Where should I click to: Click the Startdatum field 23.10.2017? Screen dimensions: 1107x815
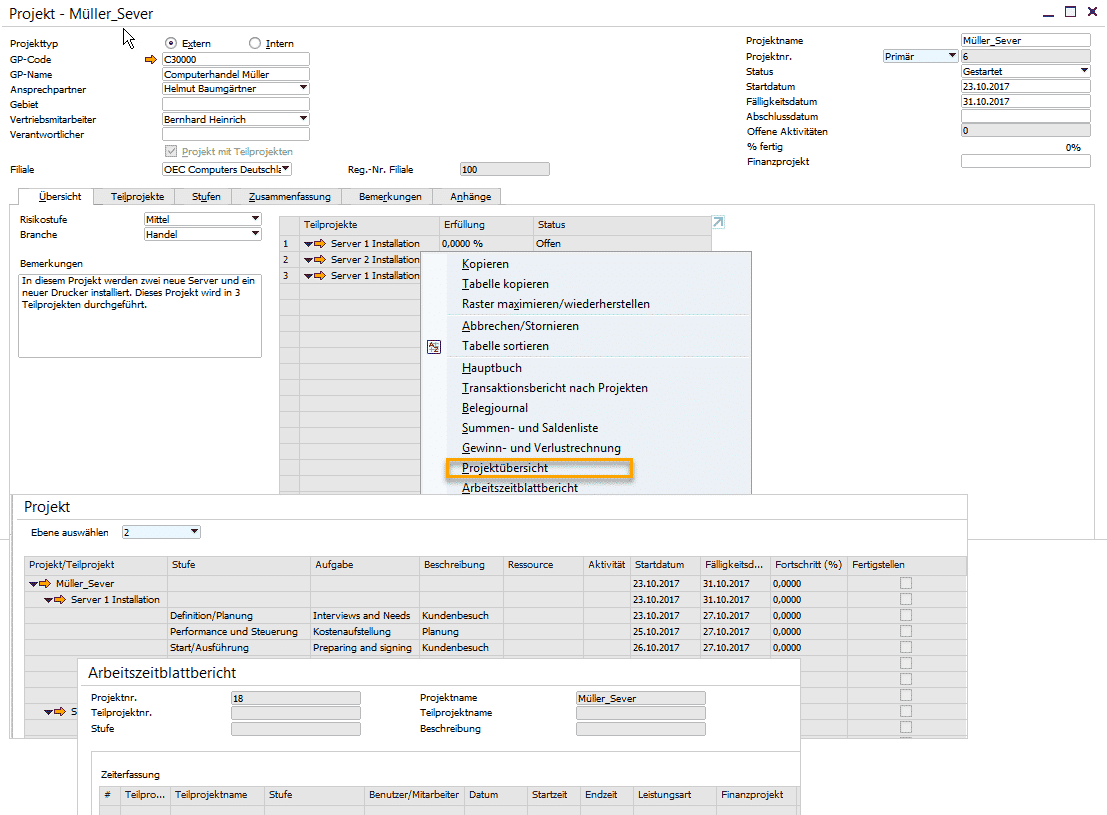coord(1025,86)
